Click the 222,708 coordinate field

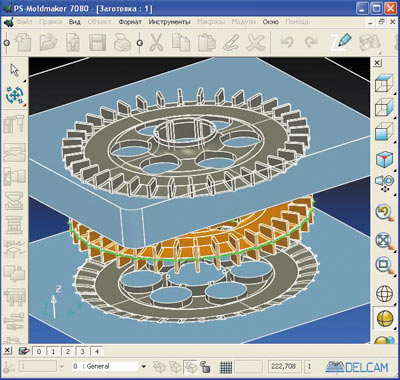coord(284,367)
